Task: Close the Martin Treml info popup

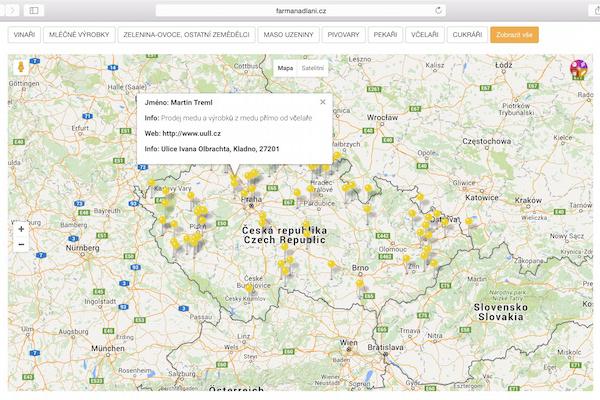Action: click(322, 102)
